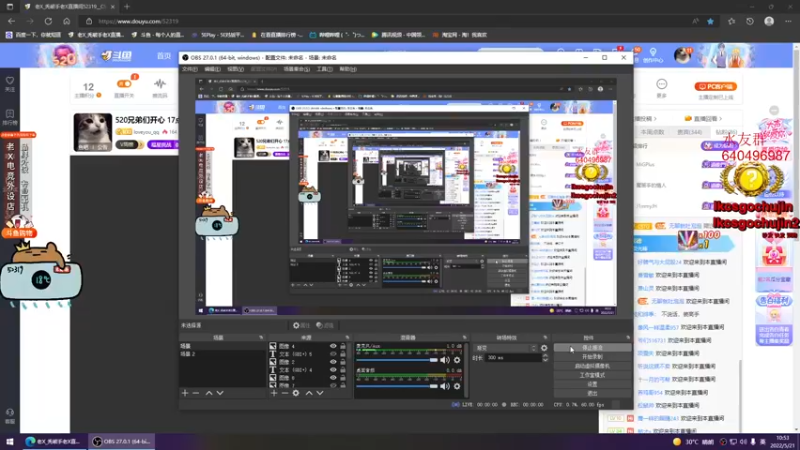Image resolution: width=800 pixels, height=450 pixels.
Task: Reload the browser page
Action: 48,21
